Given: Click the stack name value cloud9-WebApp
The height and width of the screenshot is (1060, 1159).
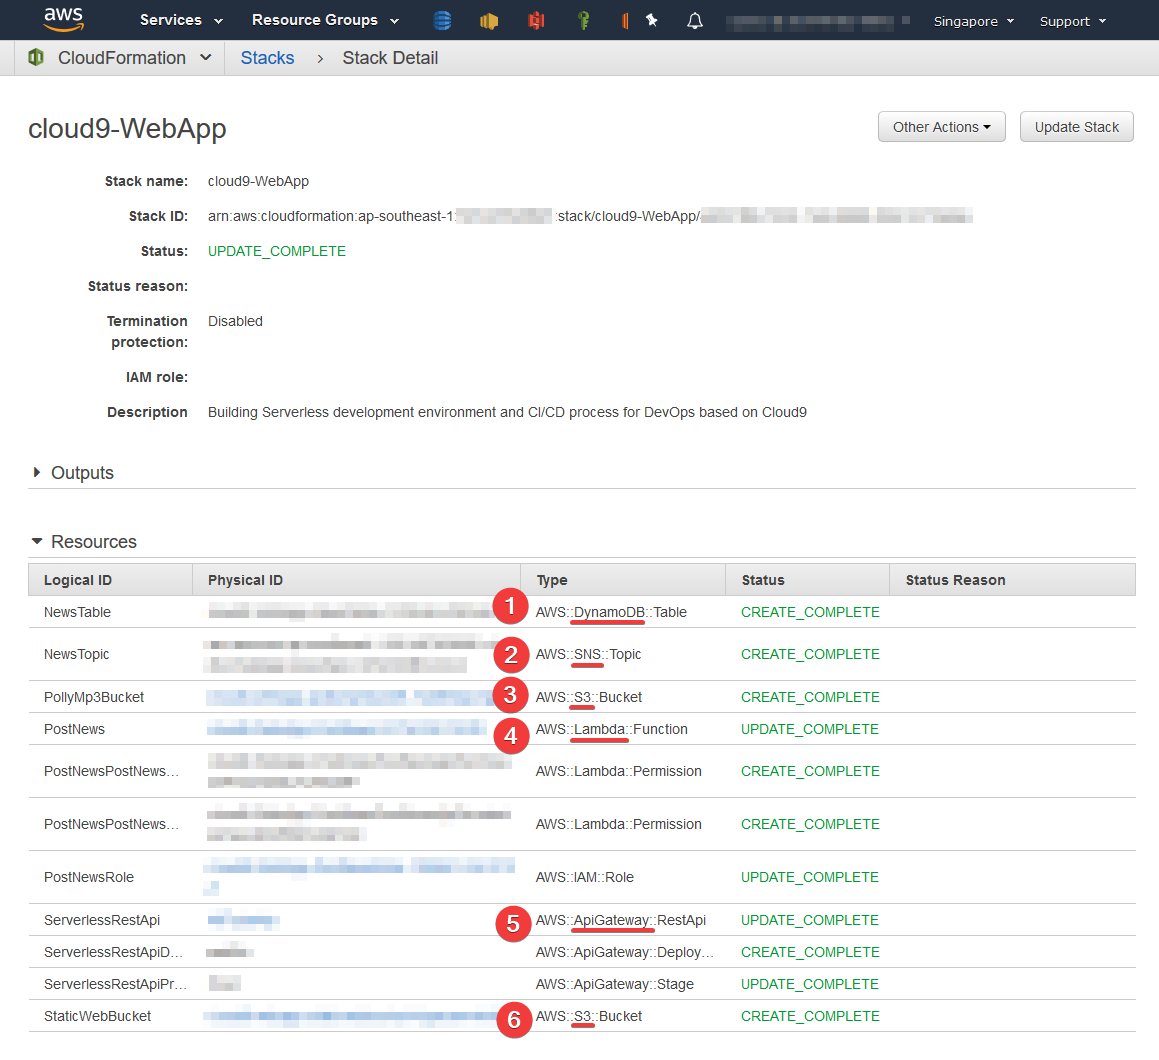Looking at the screenshot, I should [258, 181].
